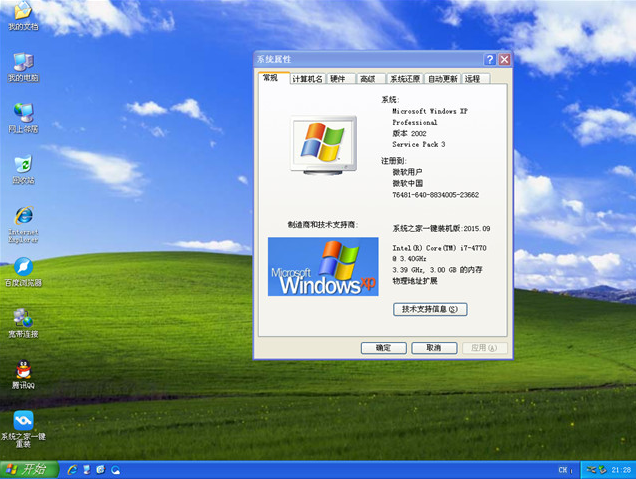This screenshot has height=479, width=636.
Task: Open the 开始 Start menu
Action: click(28, 469)
